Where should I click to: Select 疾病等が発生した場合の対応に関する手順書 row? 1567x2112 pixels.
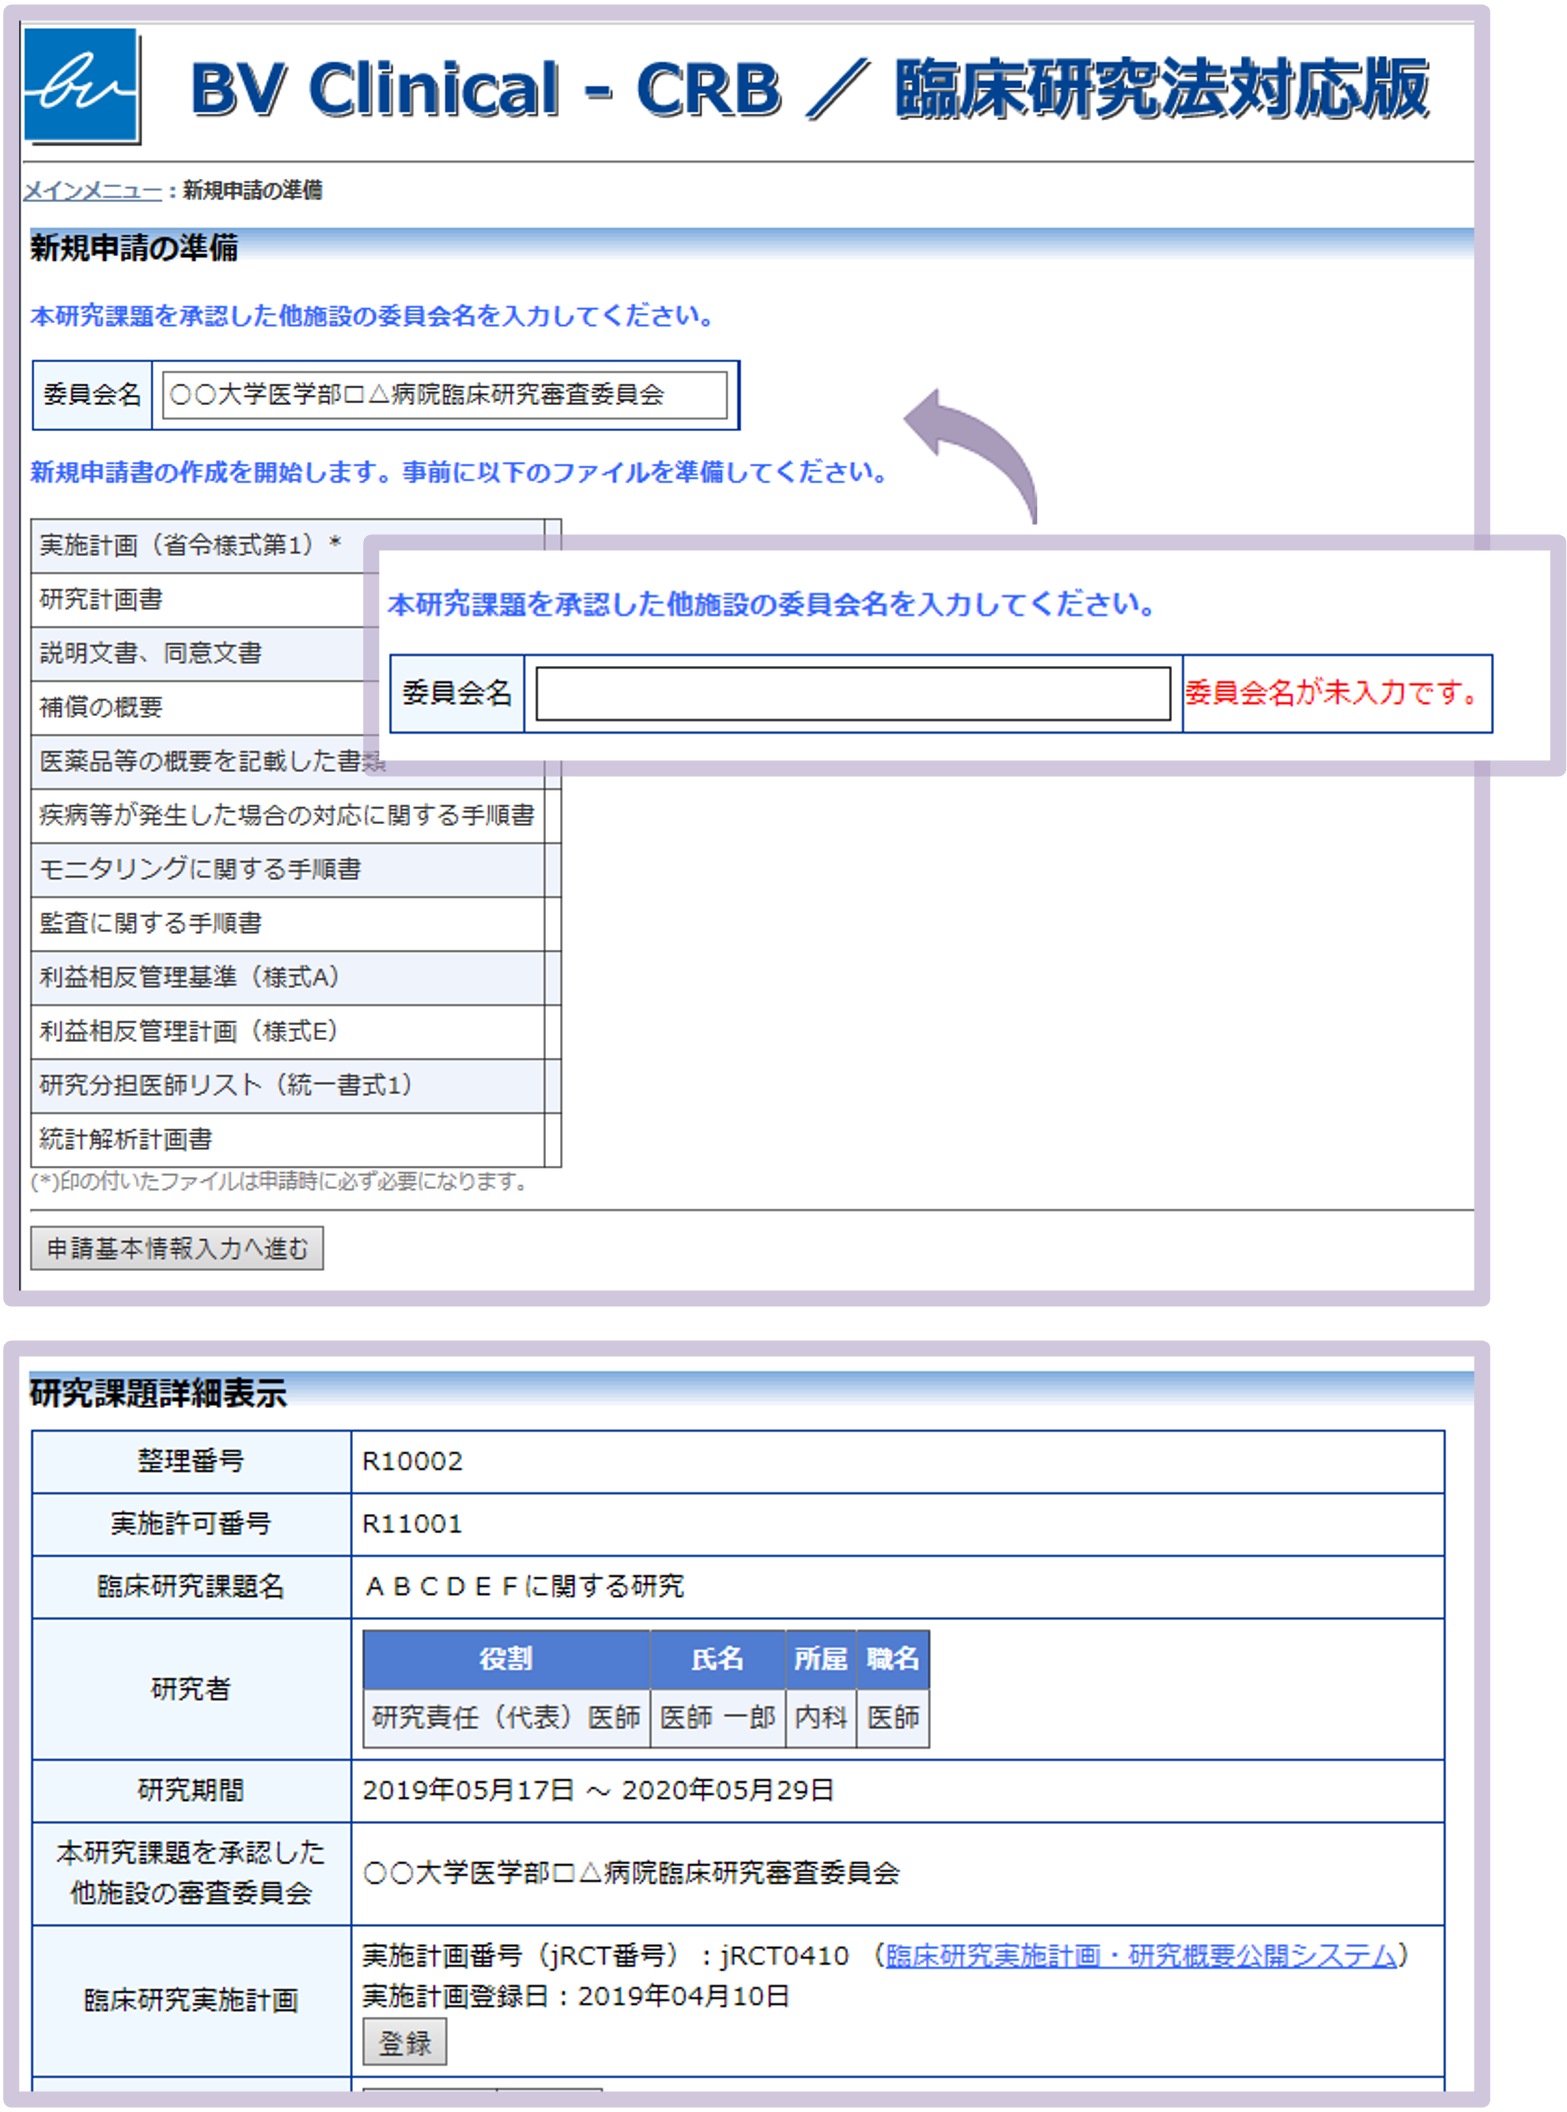tap(296, 815)
